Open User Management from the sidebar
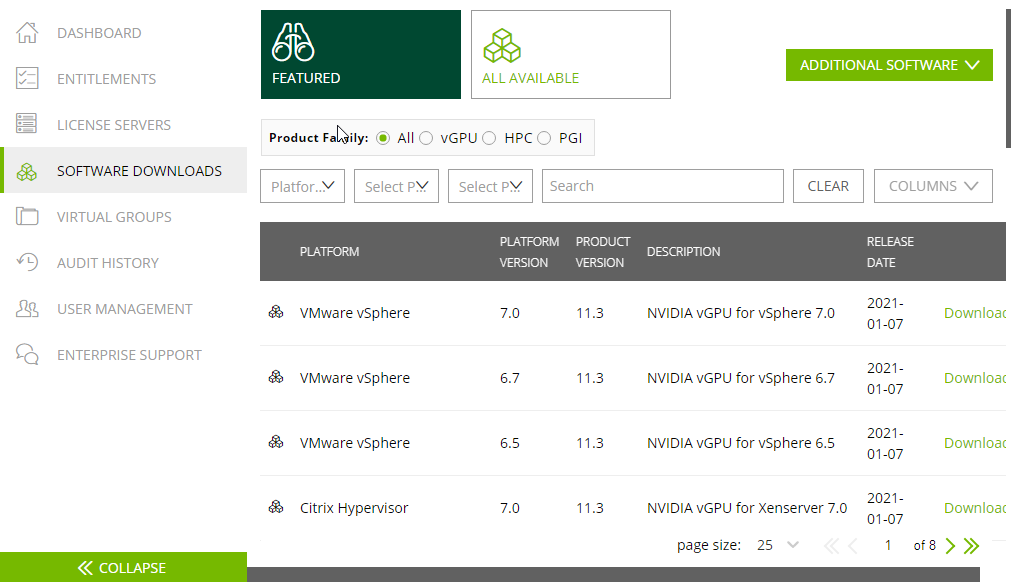 124,309
